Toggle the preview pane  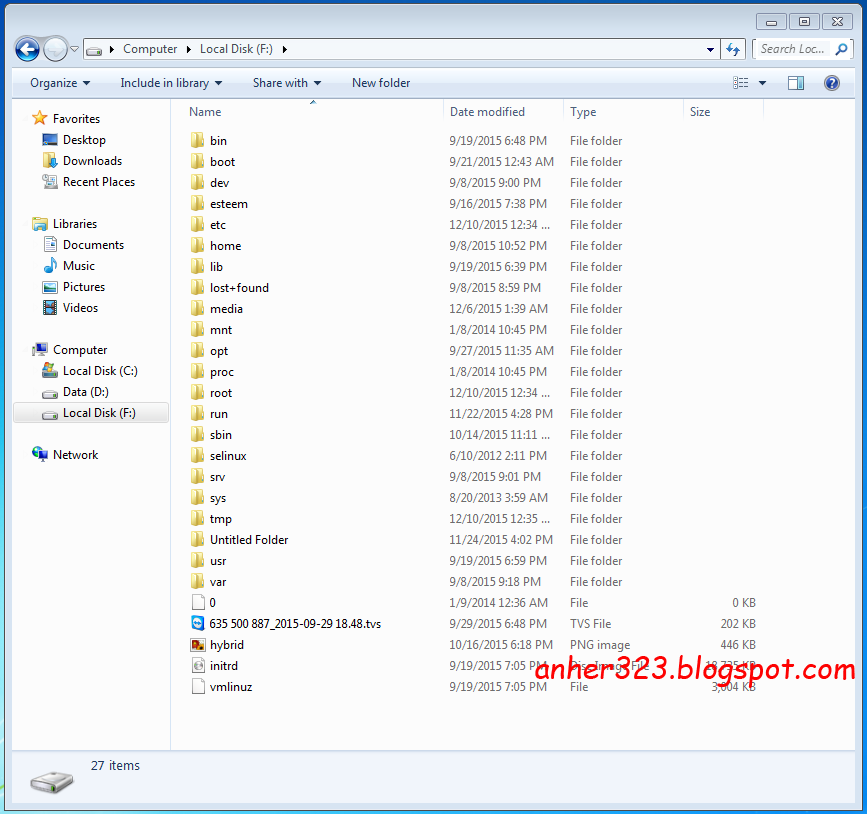pos(795,82)
